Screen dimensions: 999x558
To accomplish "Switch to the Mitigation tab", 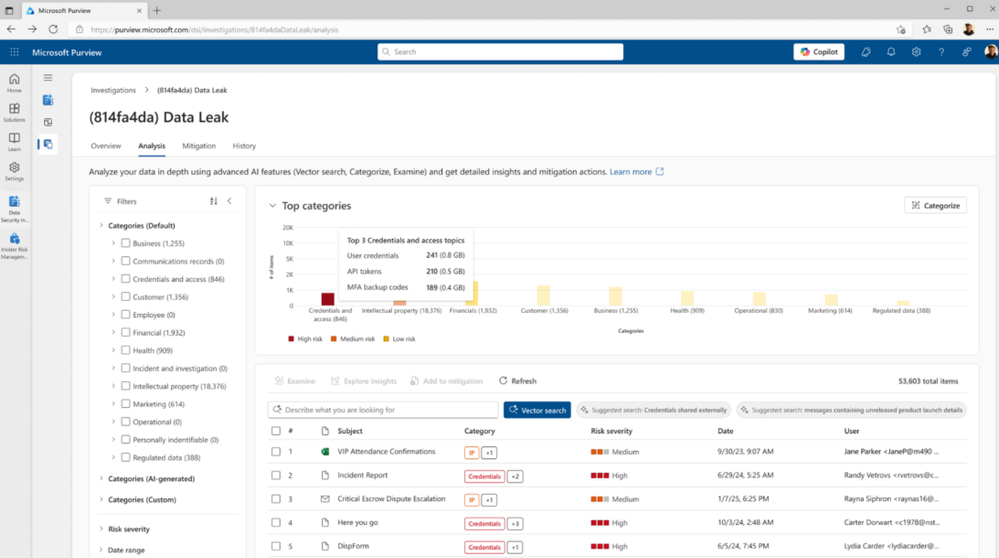I will click(199, 146).
